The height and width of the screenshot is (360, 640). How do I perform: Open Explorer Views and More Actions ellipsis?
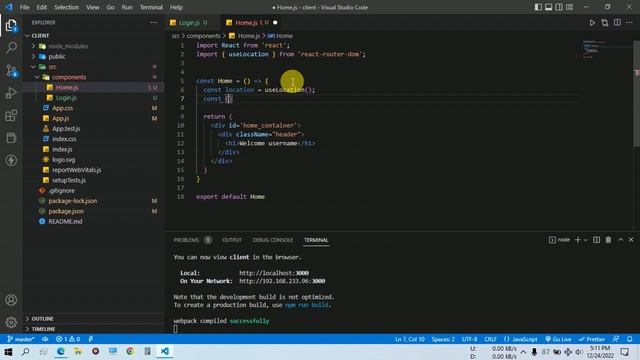pos(153,22)
